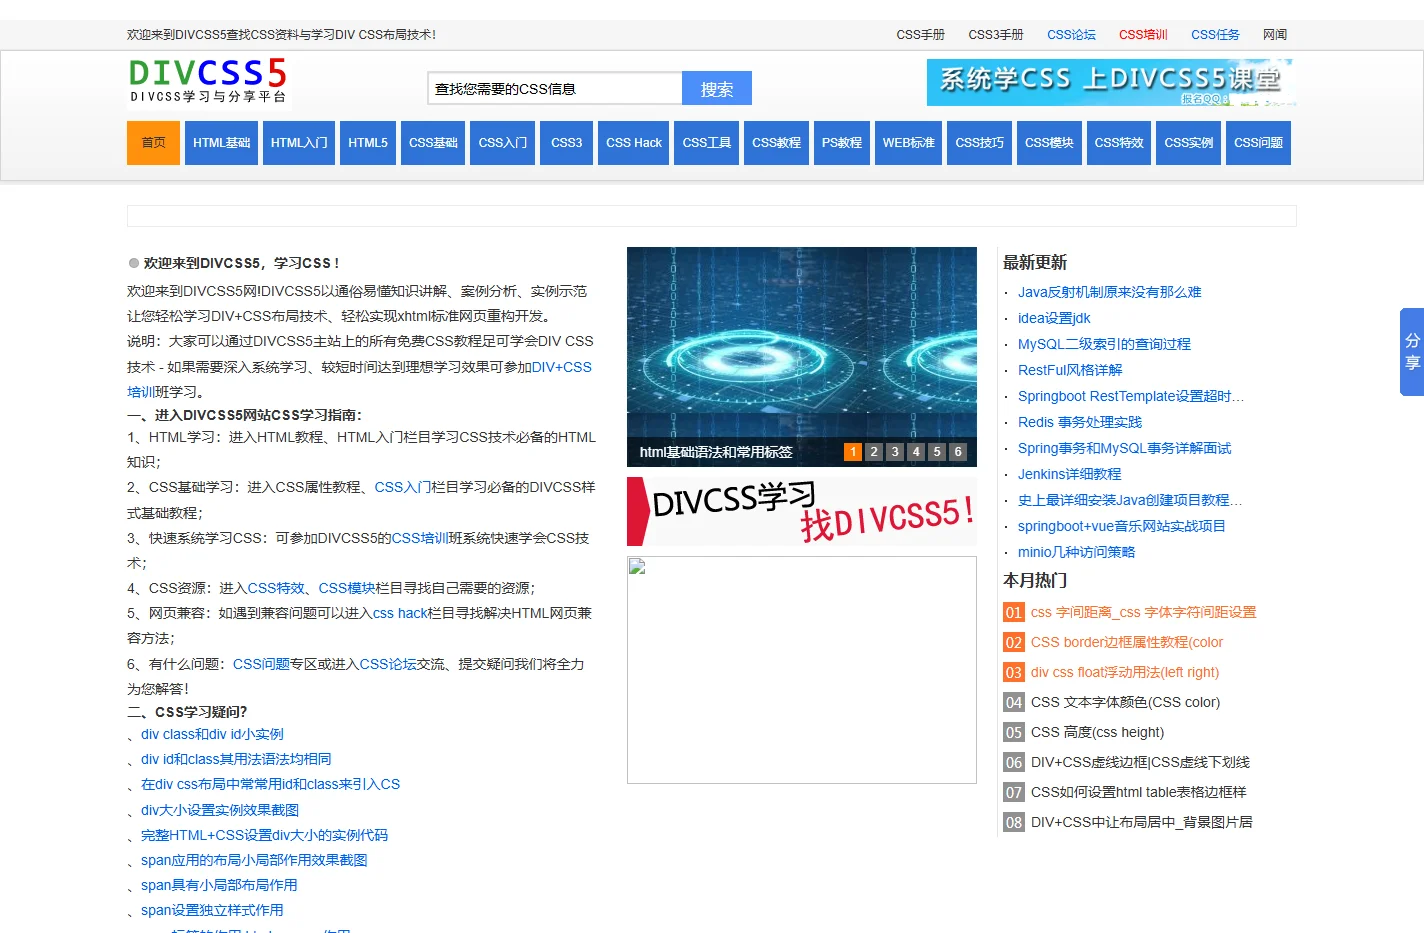Open the CSS模块 nav tab
Screen dimensions: 1424x933
[1049, 143]
